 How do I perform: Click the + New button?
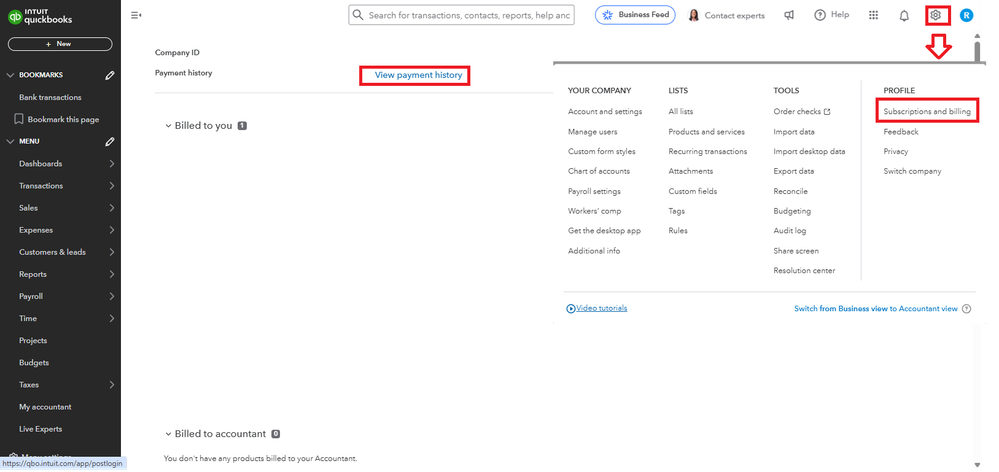[x=60, y=44]
